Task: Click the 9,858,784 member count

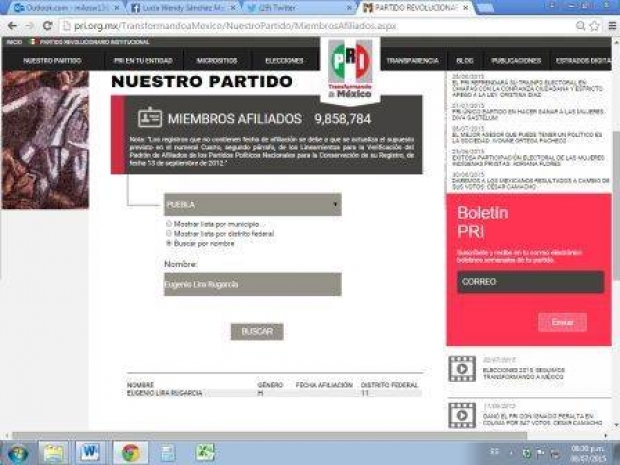Action: click(x=342, y=119)
